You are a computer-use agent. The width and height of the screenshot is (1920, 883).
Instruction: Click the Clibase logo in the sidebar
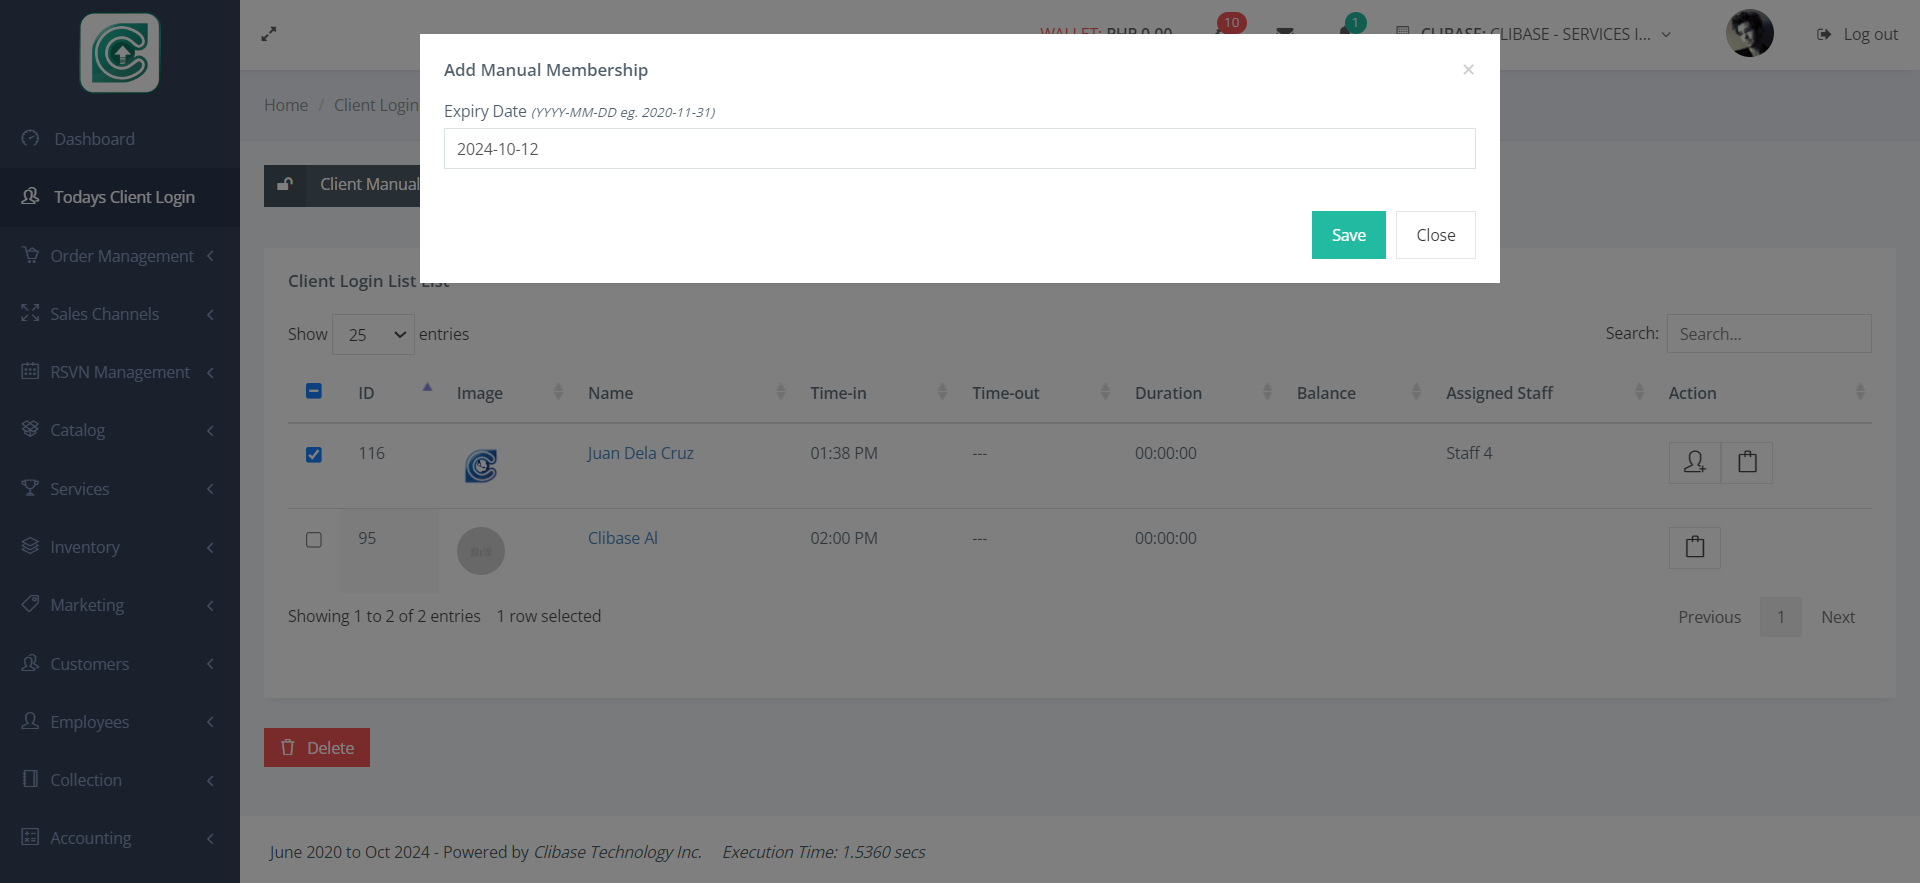point(120,53)
